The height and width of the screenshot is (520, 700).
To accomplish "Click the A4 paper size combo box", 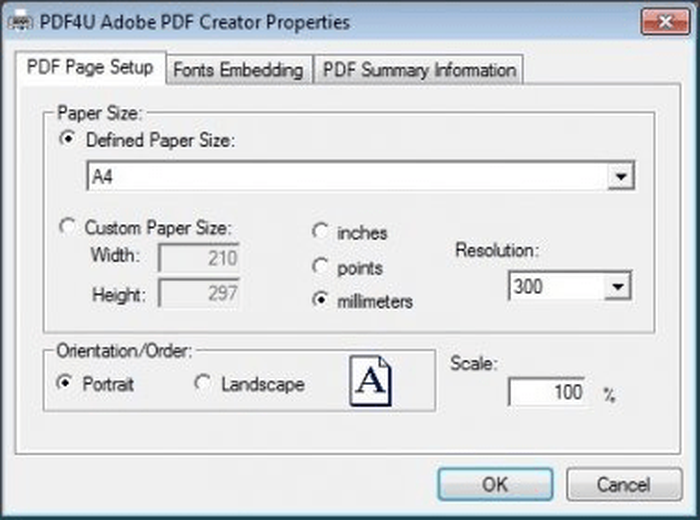I will (x=360, y=176).
